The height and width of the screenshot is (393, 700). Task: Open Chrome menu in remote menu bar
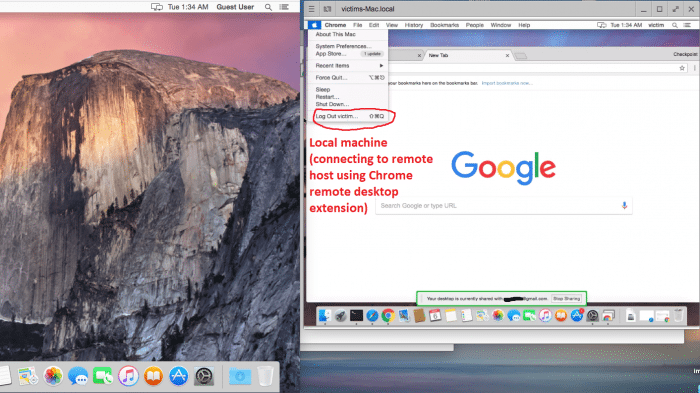coord(335,25)
